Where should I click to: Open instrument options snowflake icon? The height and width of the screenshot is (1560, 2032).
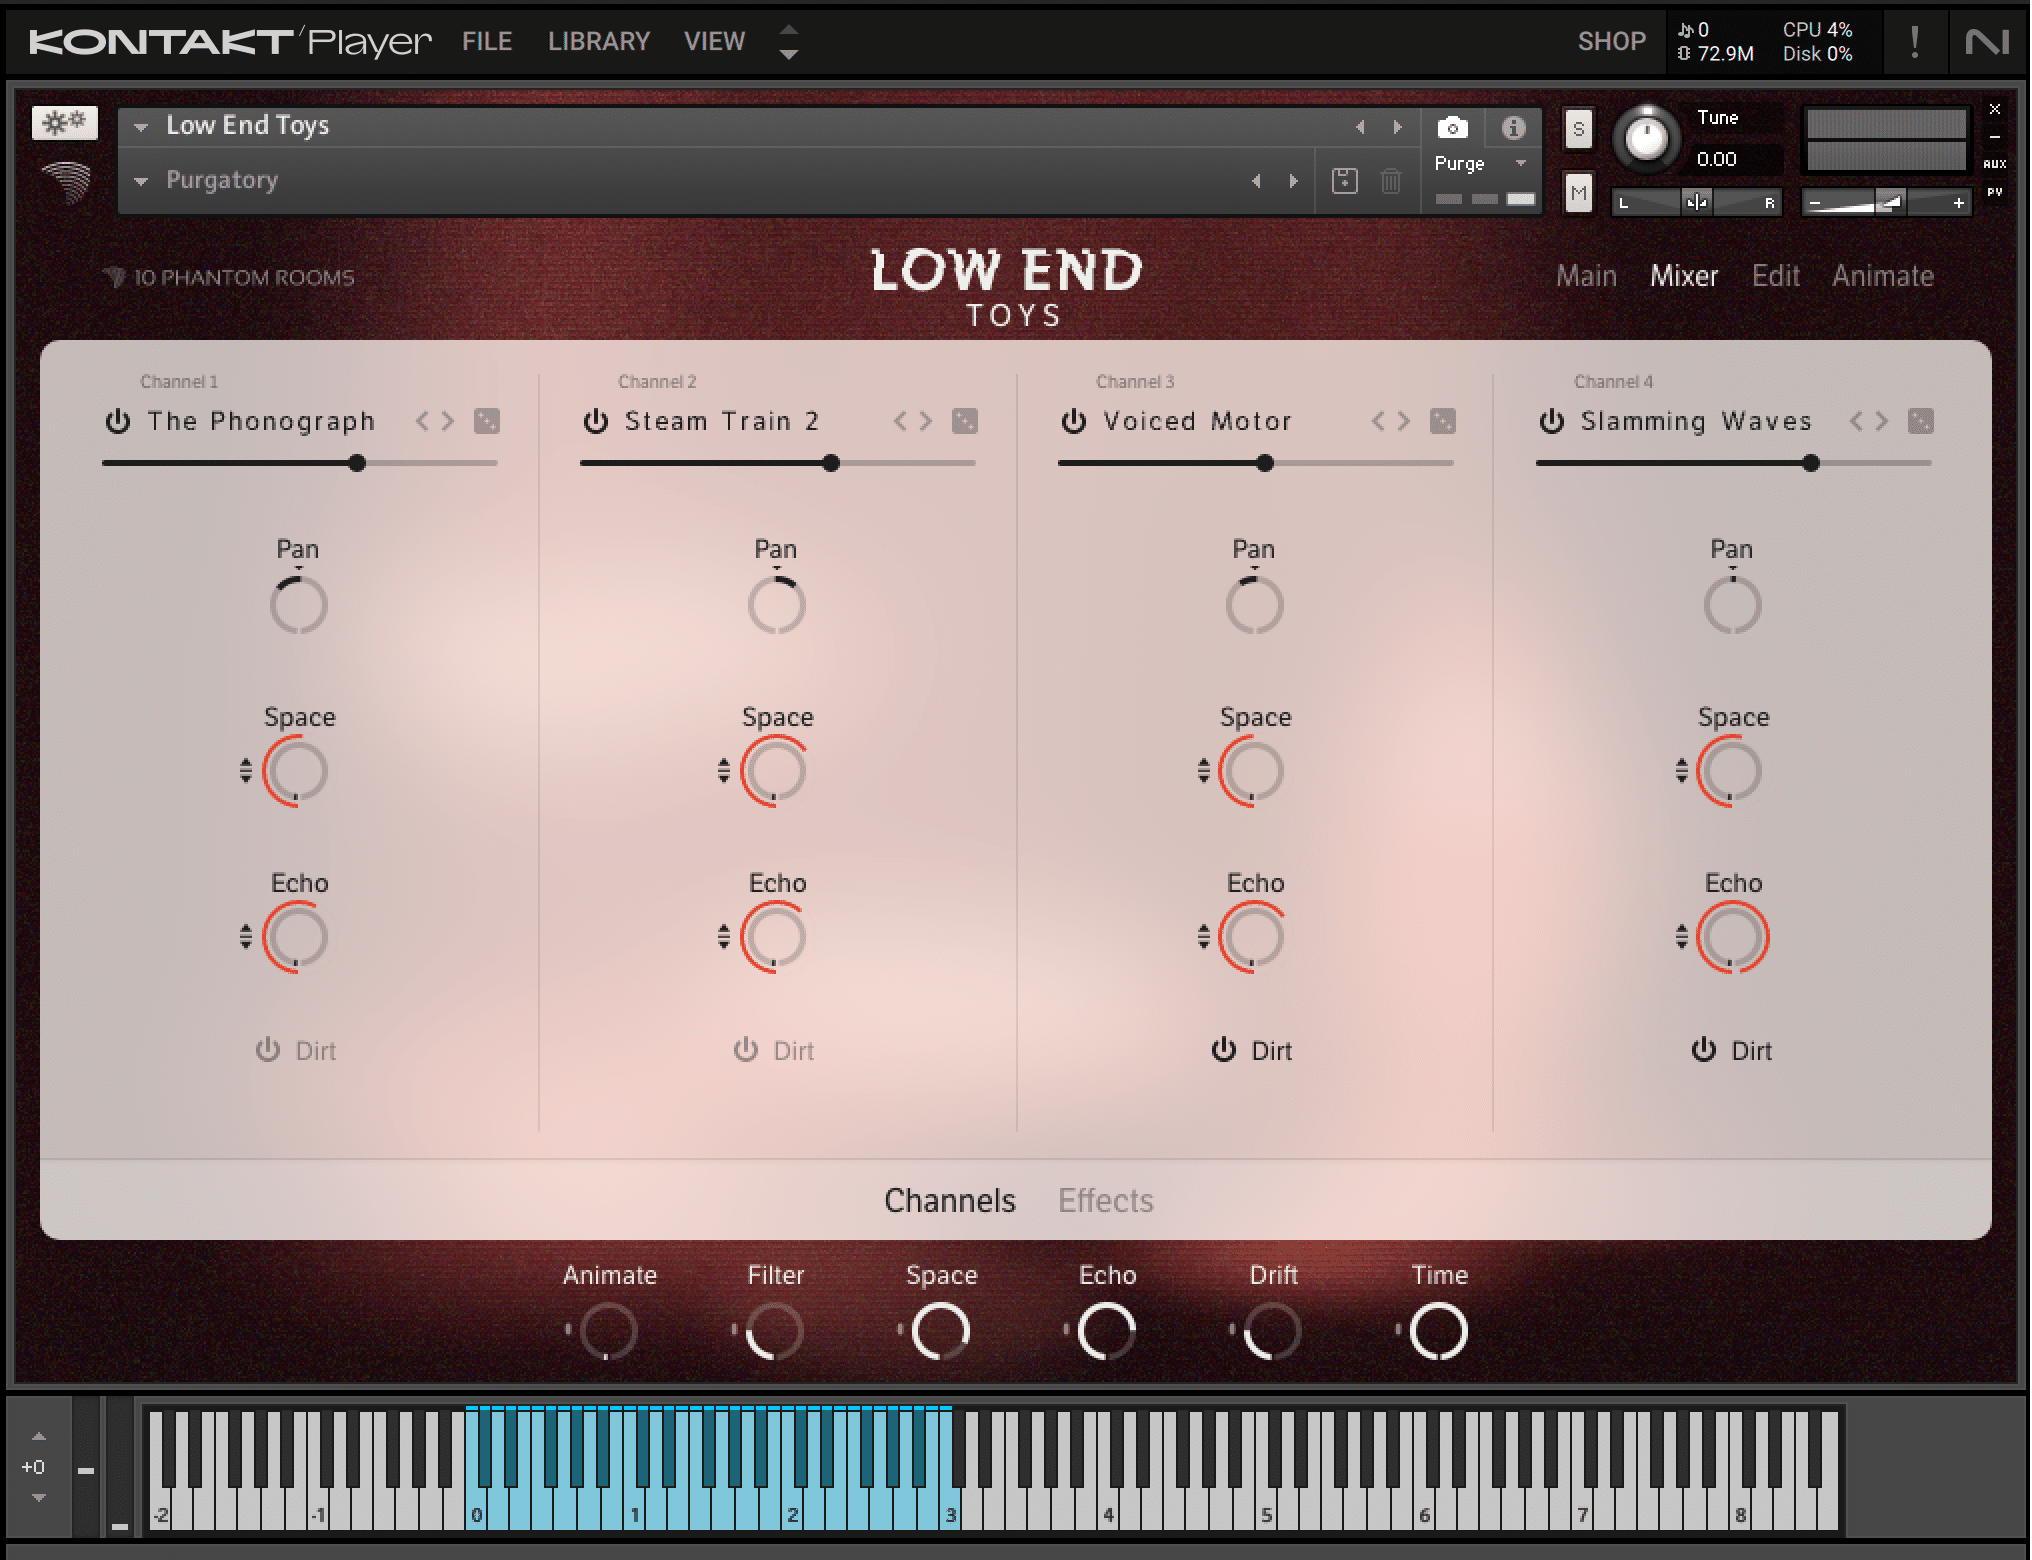65,123
